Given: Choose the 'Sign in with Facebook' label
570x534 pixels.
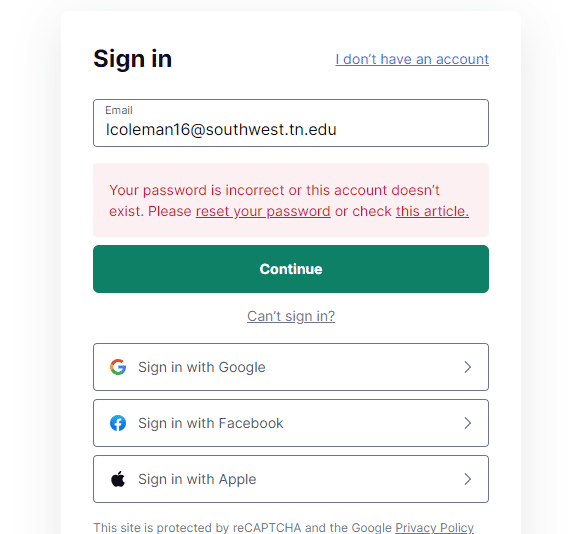Looking at the screenshot, I should [x=210, y=423].
